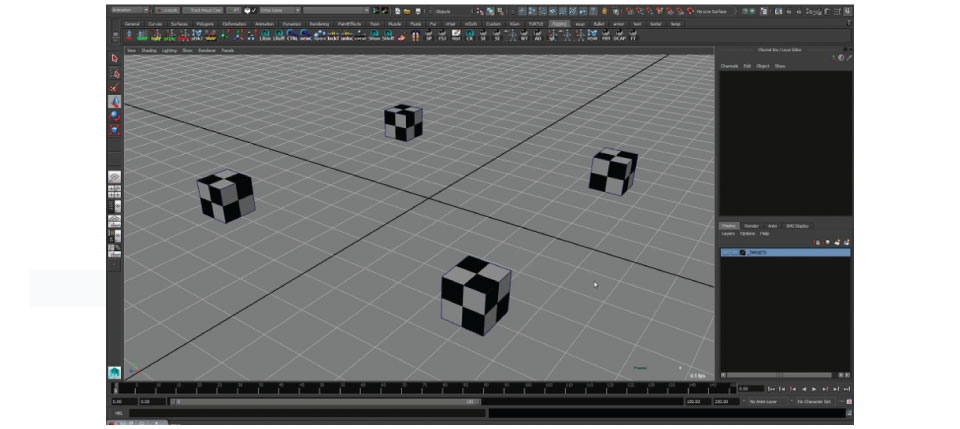Click the current frame input field

(x=751, y=389)
